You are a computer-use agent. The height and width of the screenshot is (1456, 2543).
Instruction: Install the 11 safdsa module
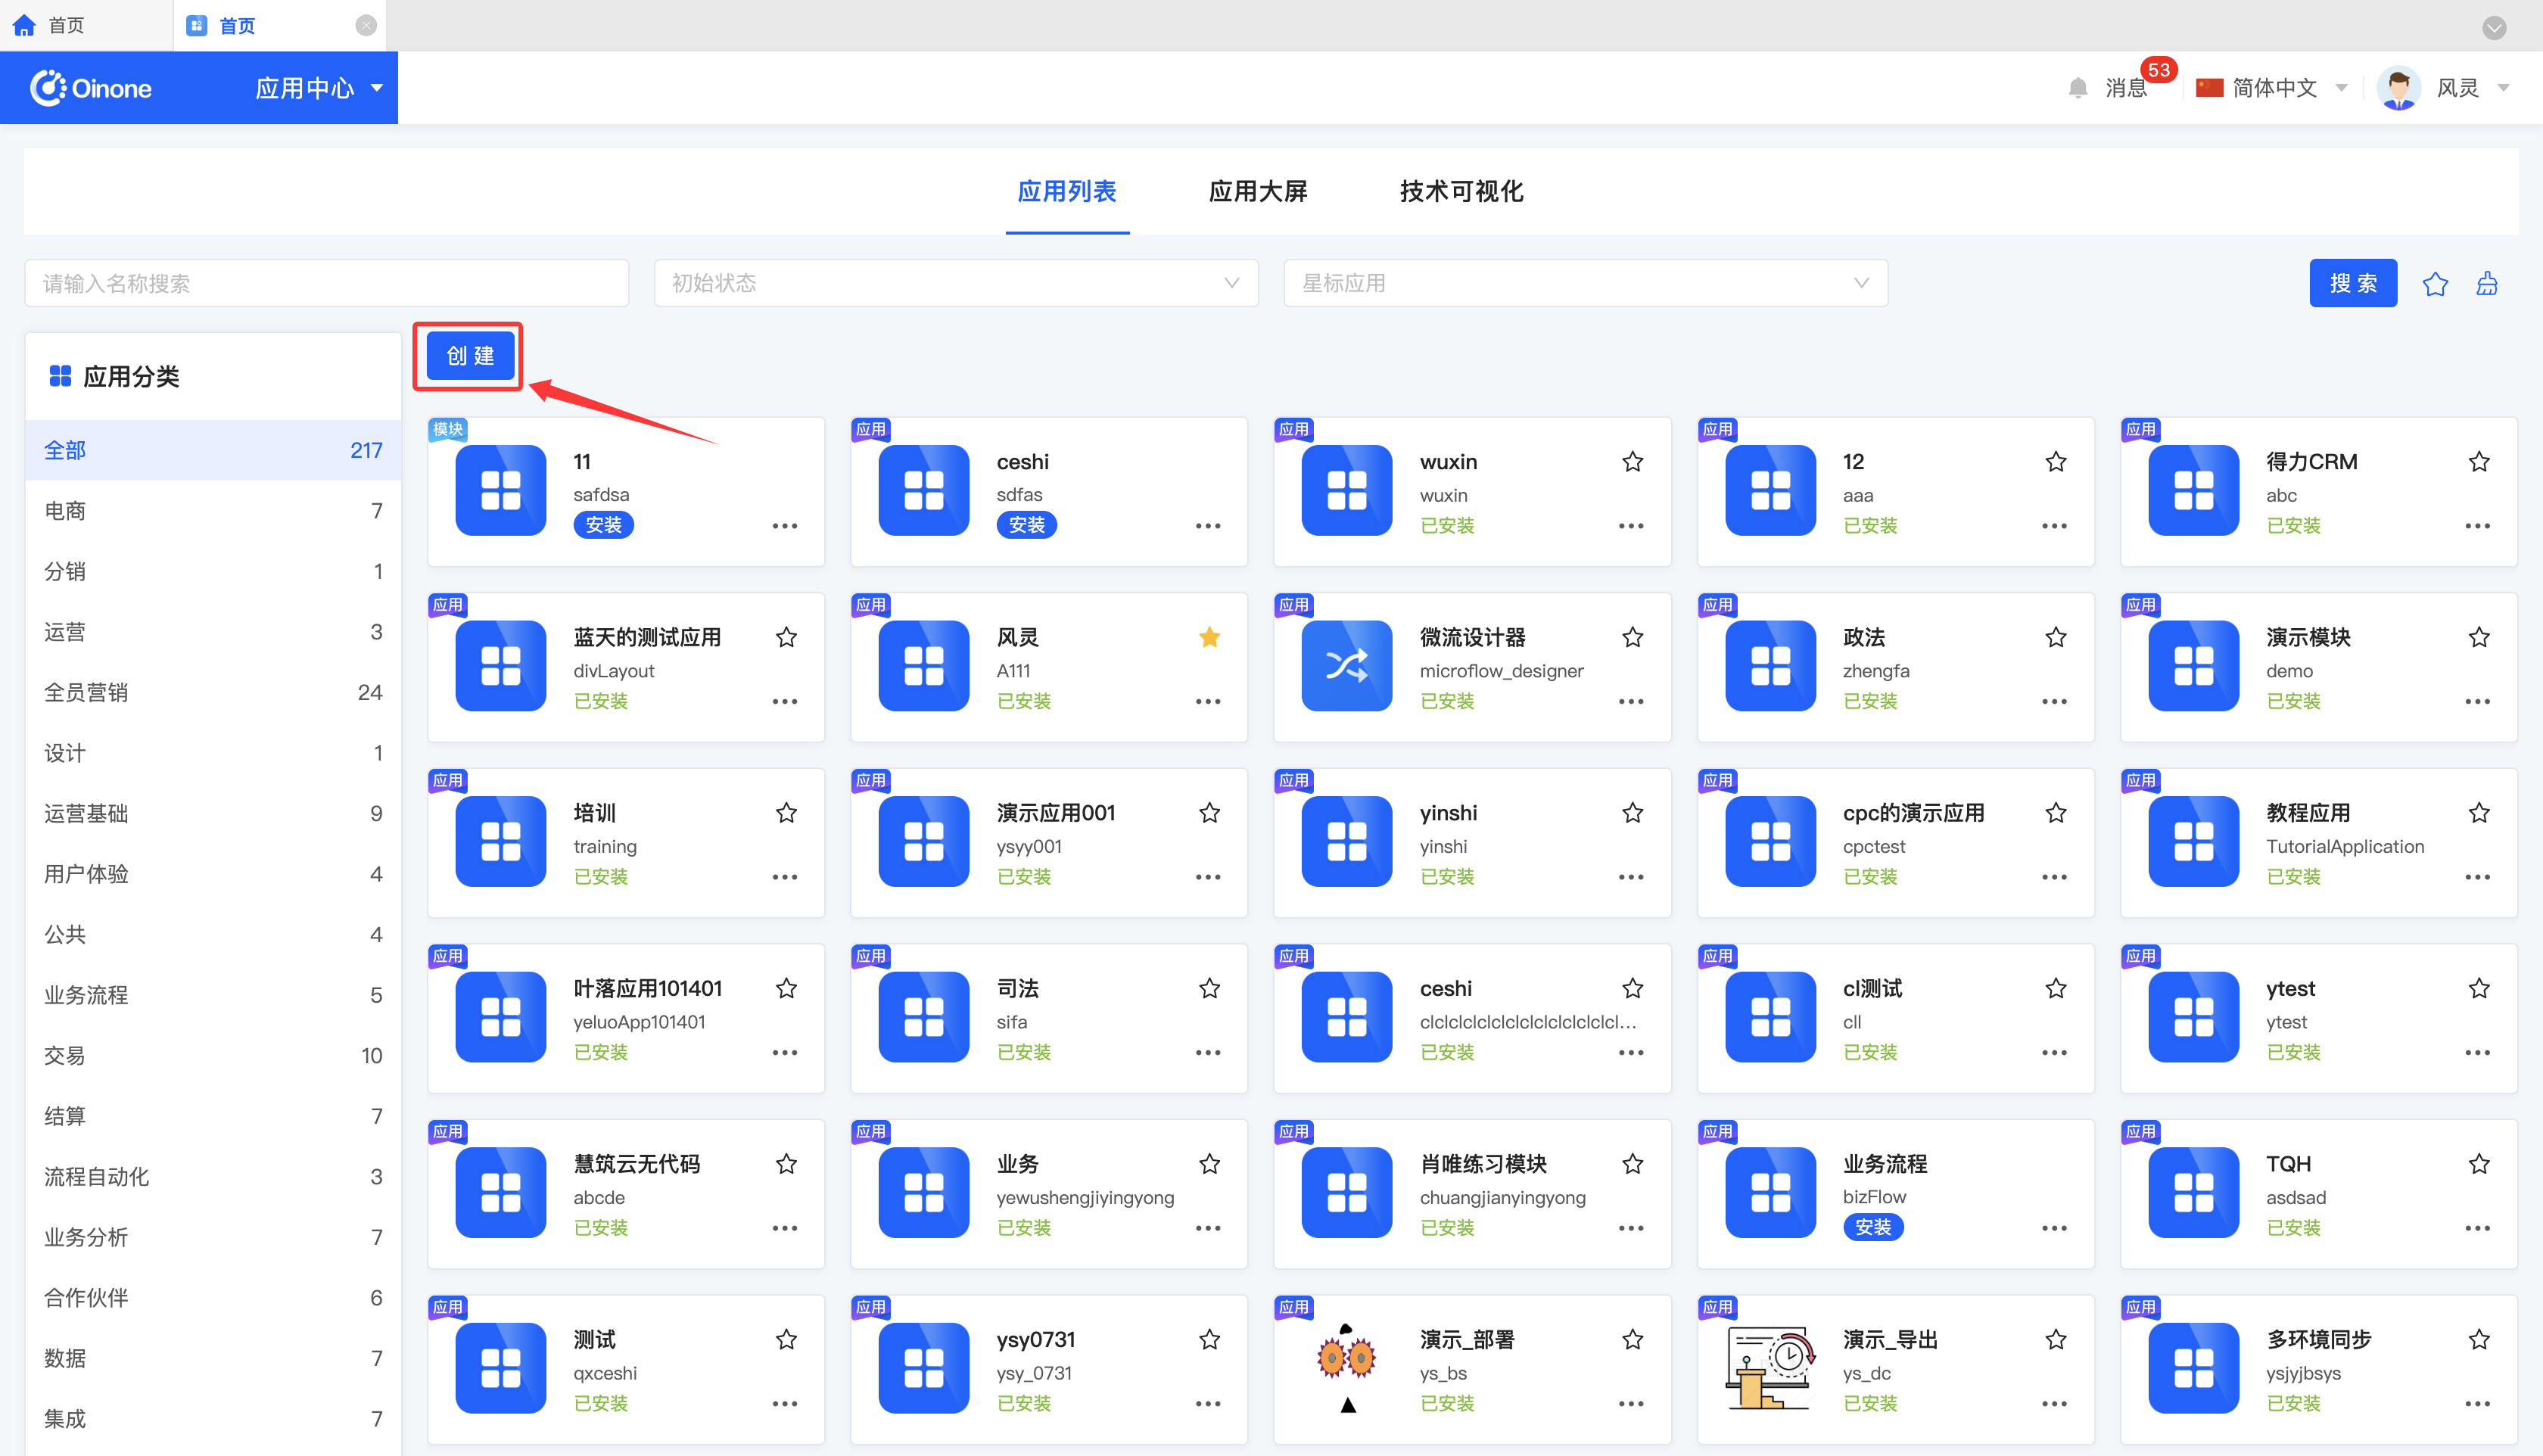(x=603, y=525)
